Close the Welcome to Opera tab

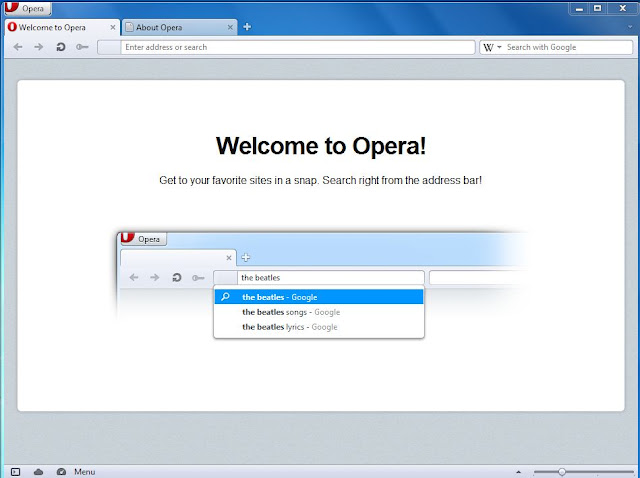point(113,27)
